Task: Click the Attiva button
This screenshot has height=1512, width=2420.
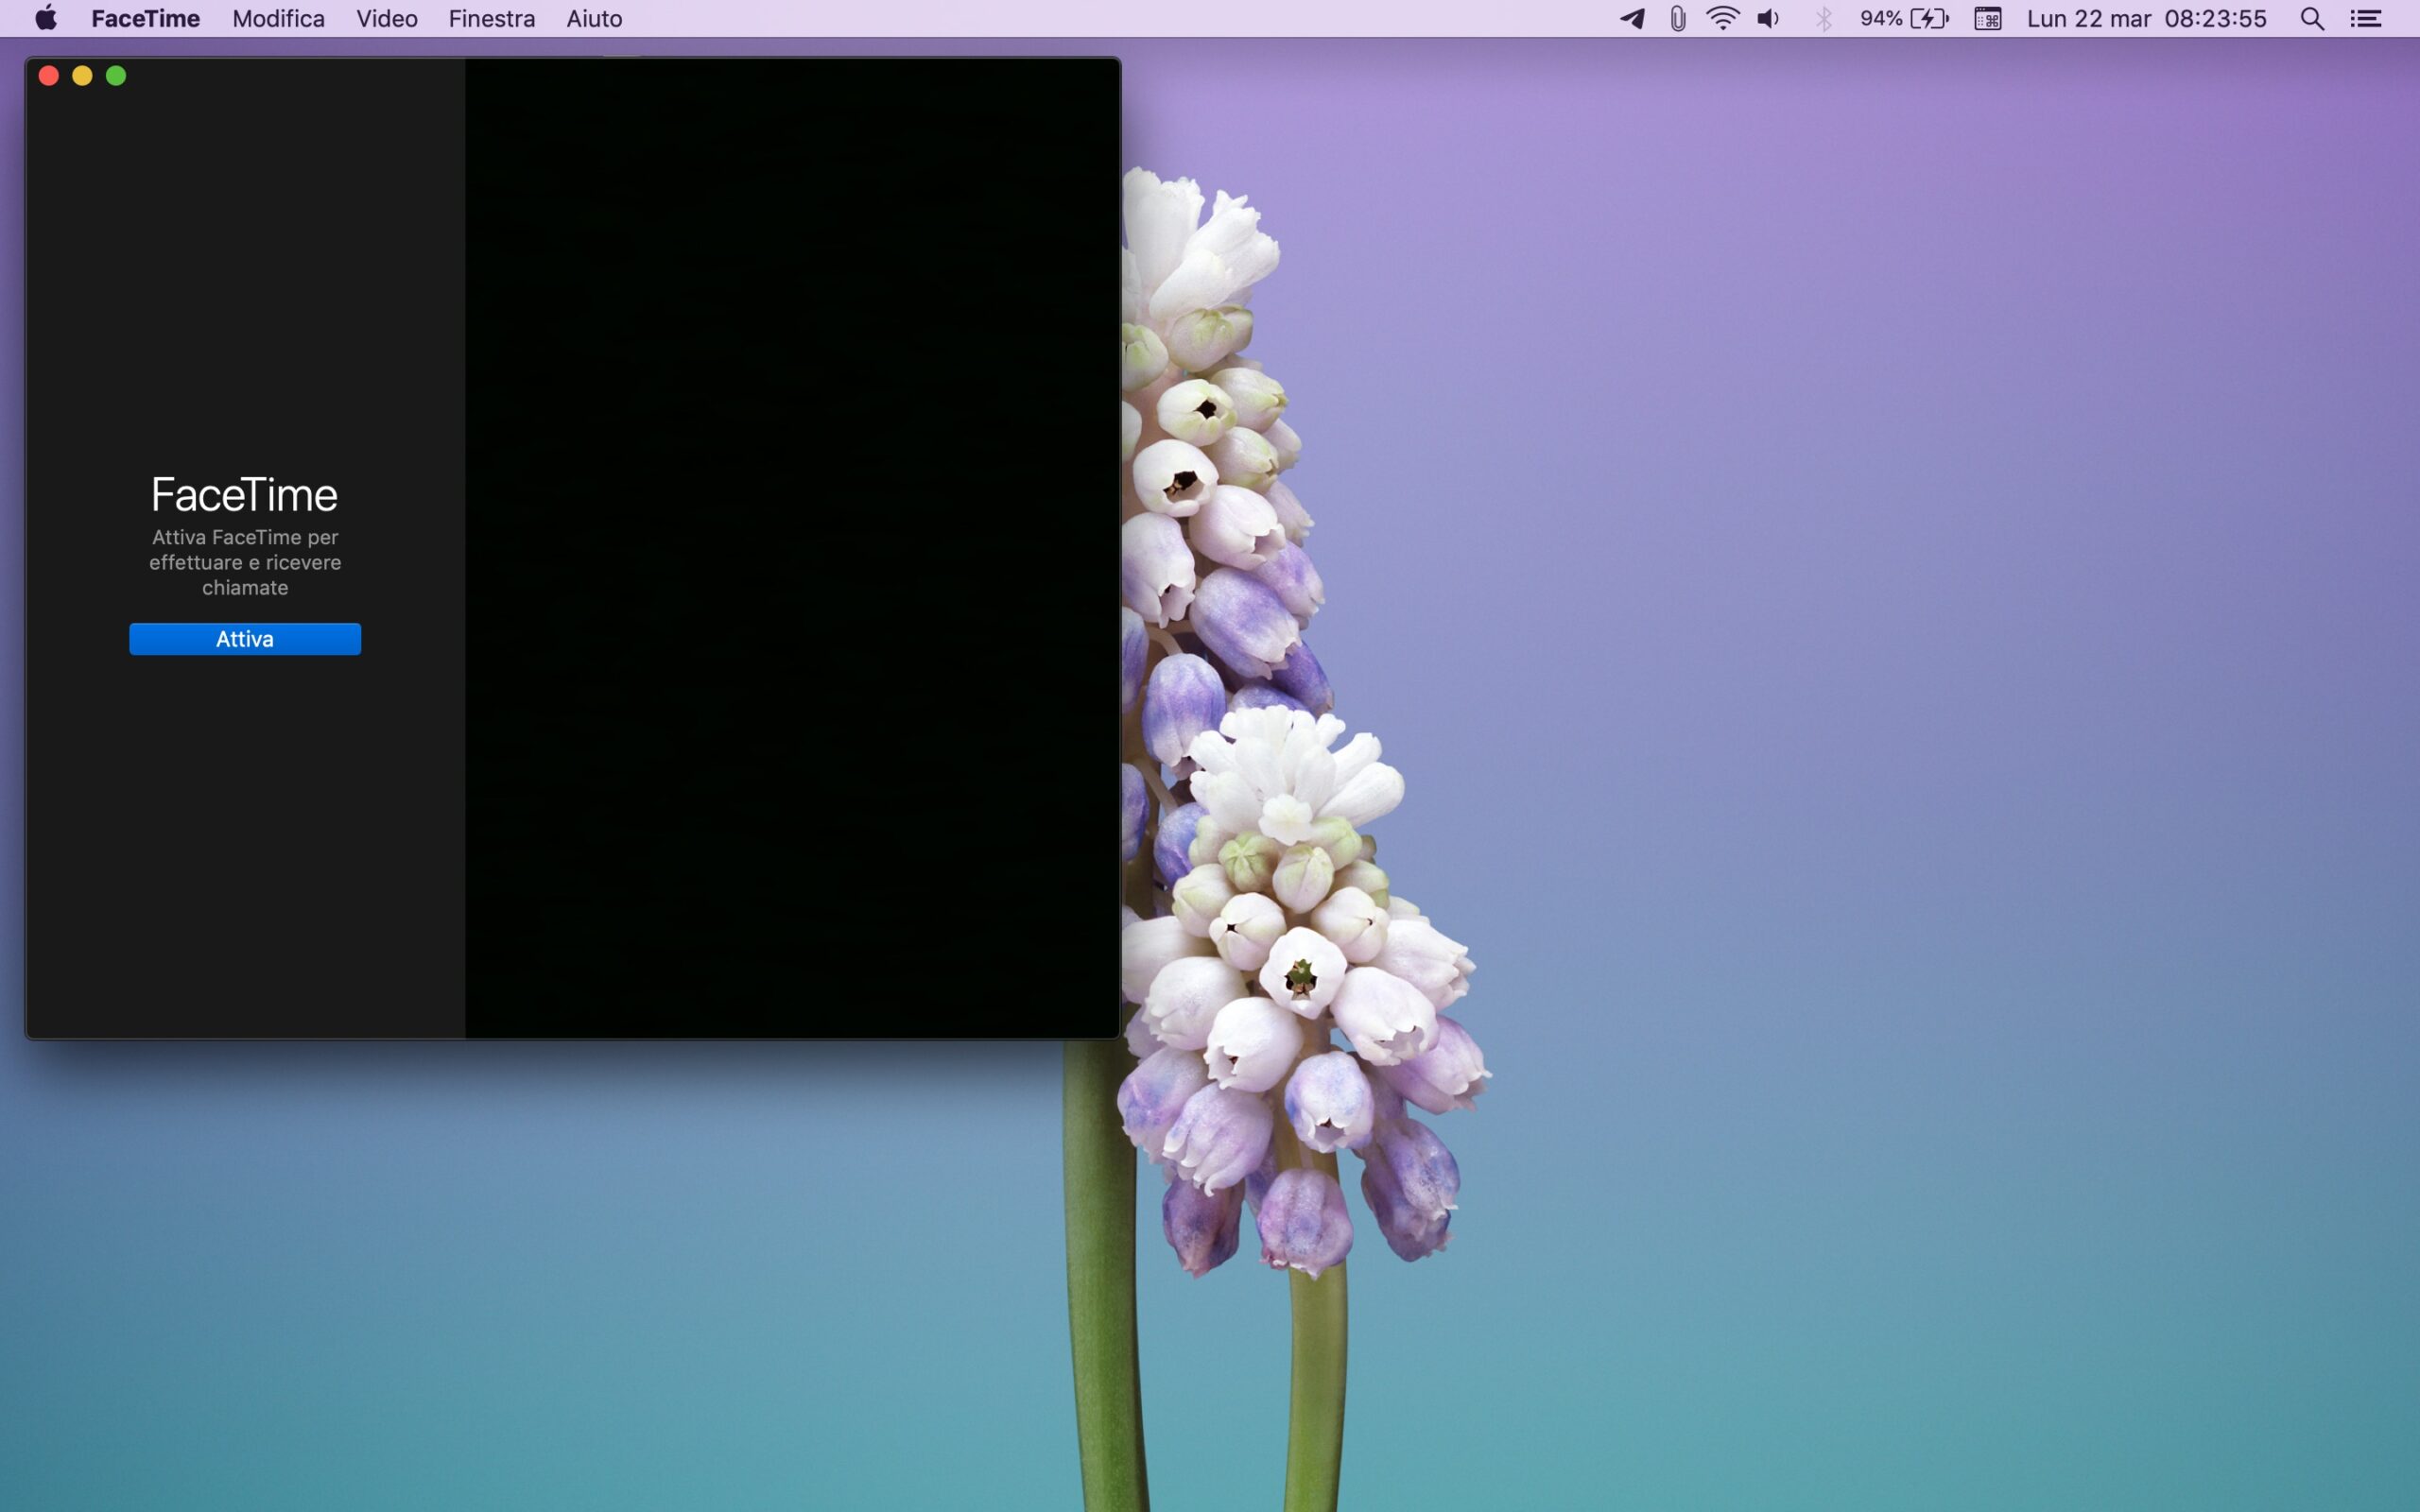Action: coord(245,639)
